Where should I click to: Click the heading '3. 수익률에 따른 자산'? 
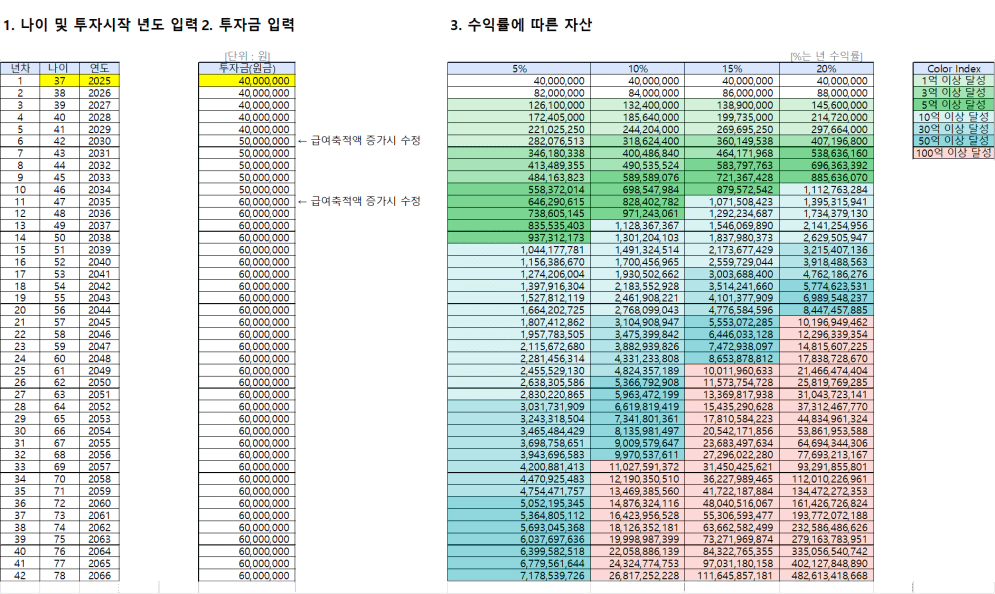(x=521, y=25)
